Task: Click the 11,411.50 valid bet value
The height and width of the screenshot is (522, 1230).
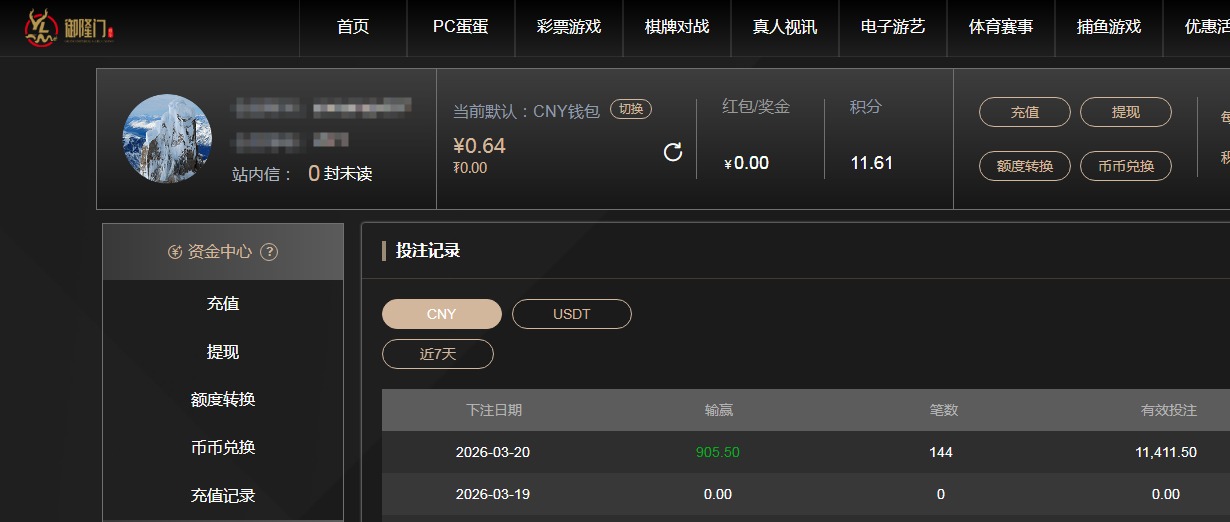Action: pos(1166,452)
